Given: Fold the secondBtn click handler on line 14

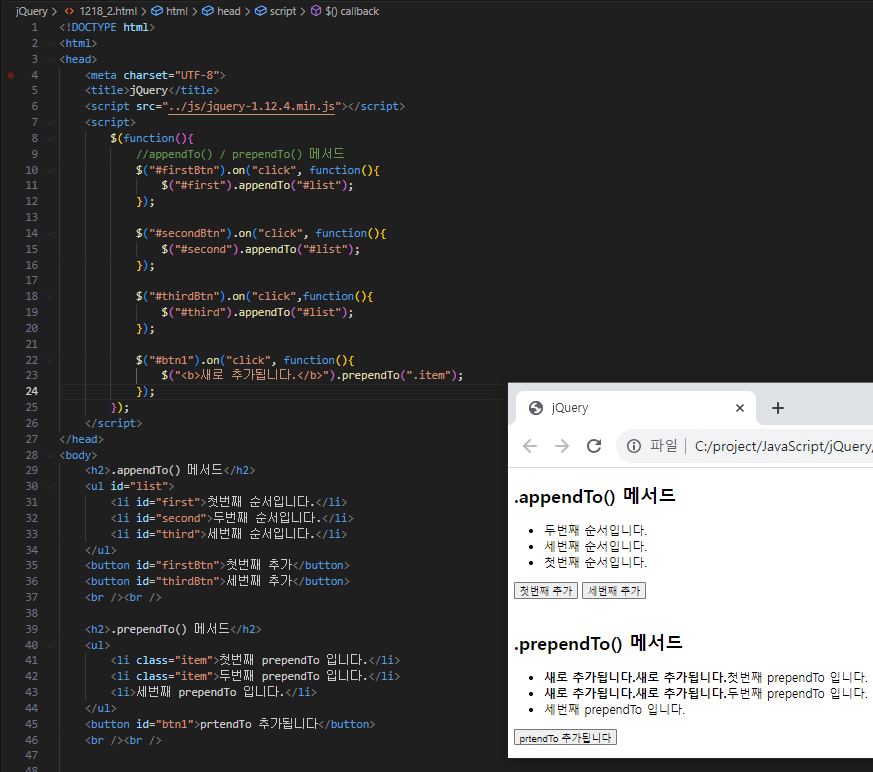Looking at the screenshot, I should tap(50, 234).
